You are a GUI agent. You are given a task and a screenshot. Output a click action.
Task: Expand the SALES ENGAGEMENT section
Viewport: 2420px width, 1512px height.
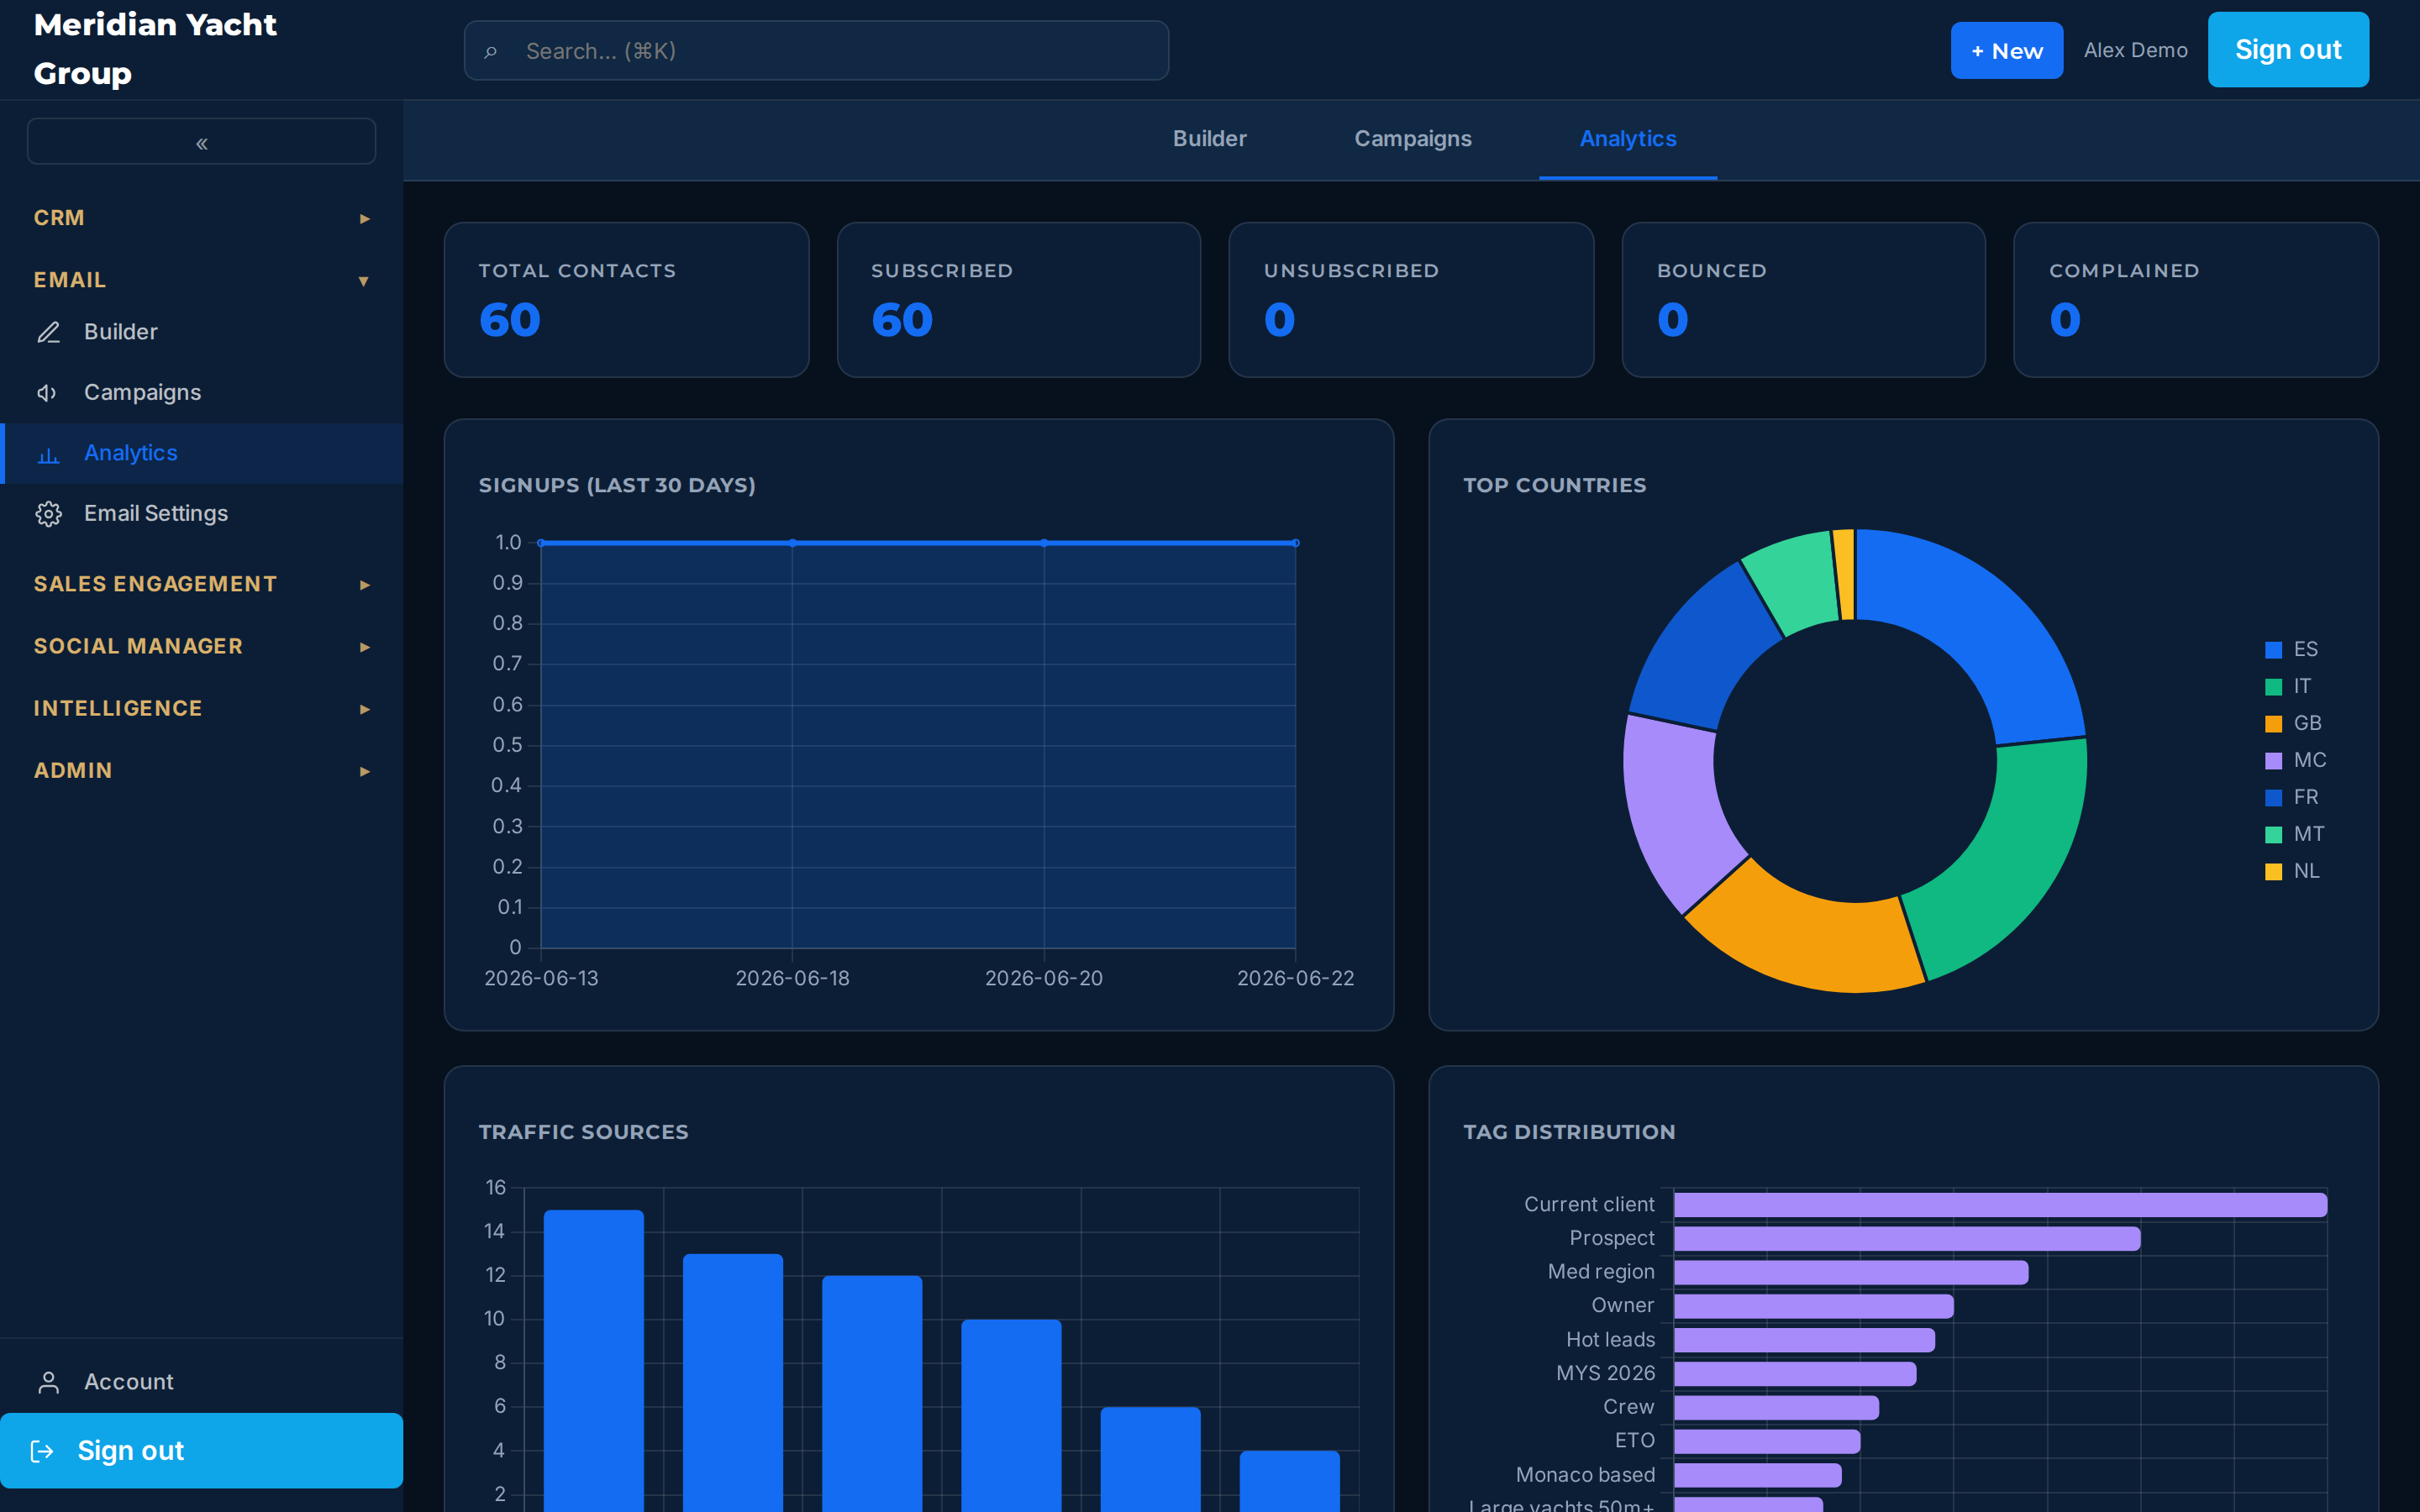201,584
